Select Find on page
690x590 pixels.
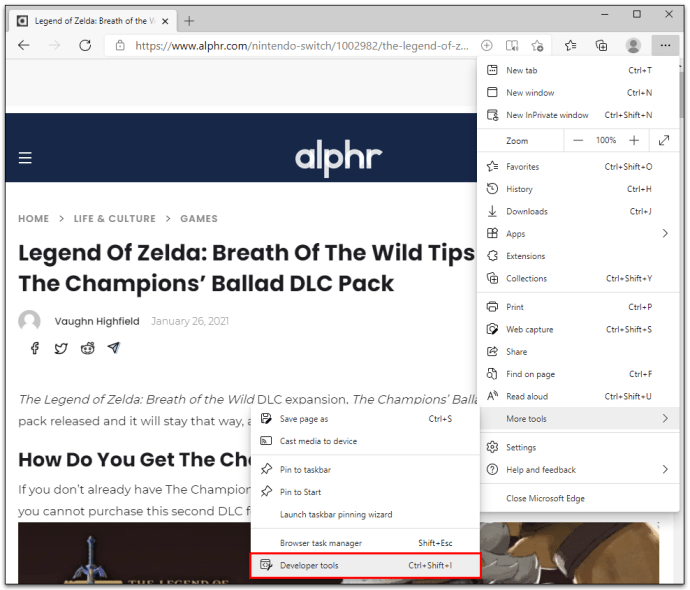pos(578,374)
